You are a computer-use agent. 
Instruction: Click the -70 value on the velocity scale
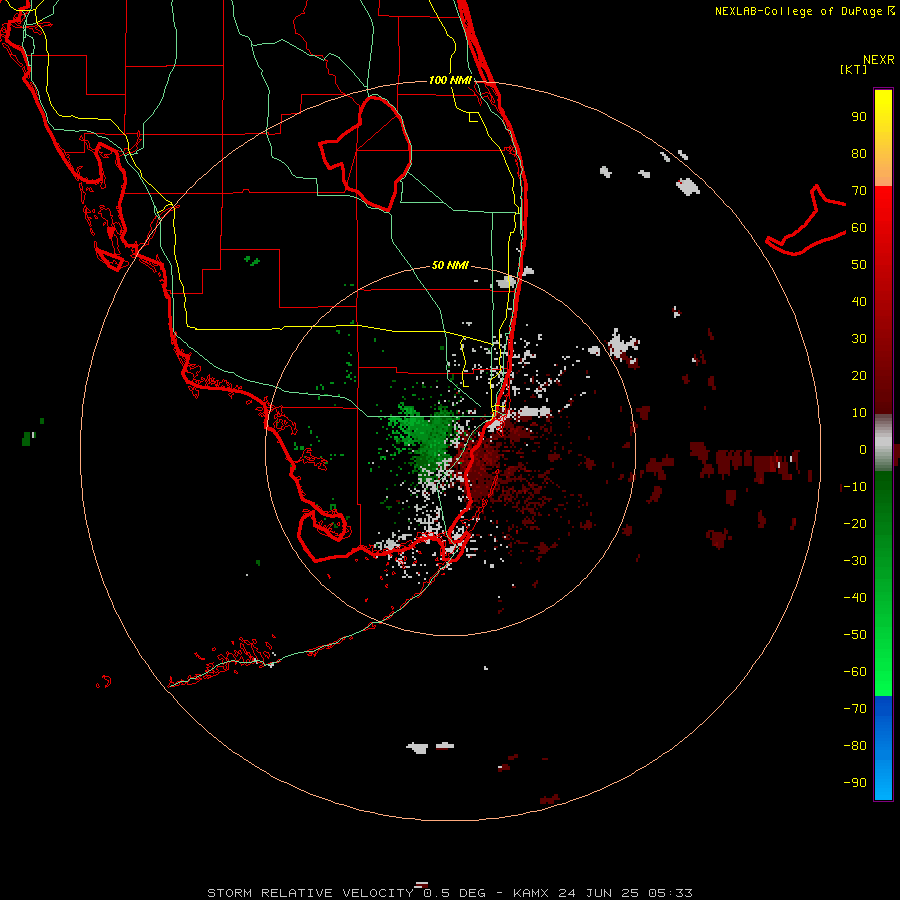click(855, 709)
